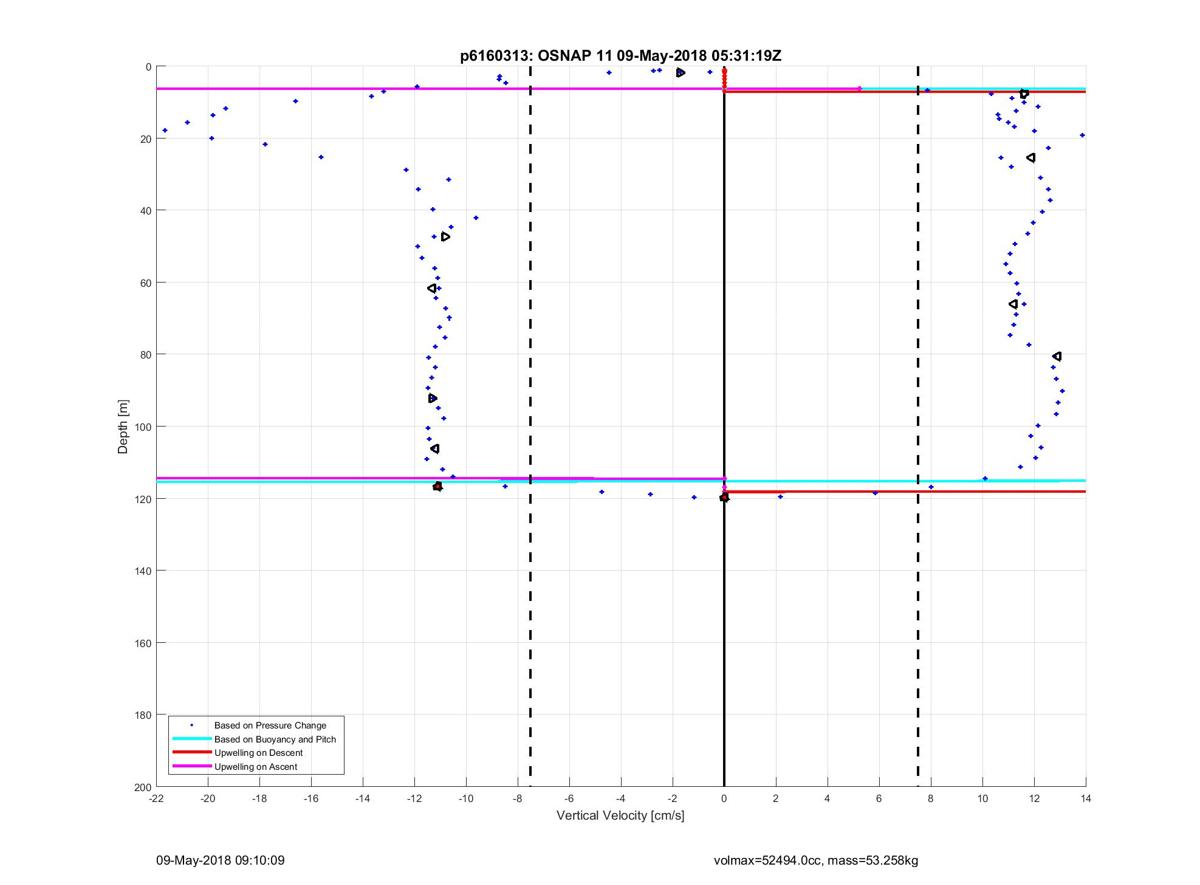Click the '-2' velocity axis tick label
Viewport: 1200px width, 885px height.
click(673, 798)
